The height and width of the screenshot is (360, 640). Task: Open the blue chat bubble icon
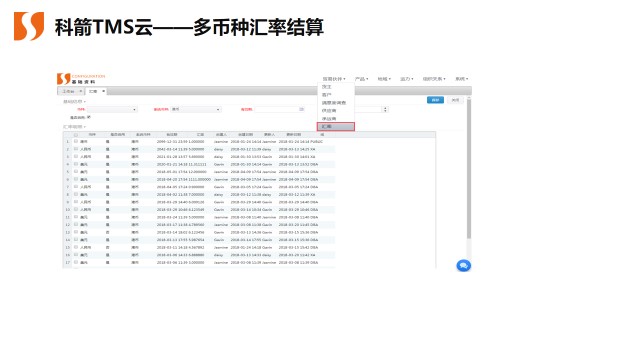(463, 266)
